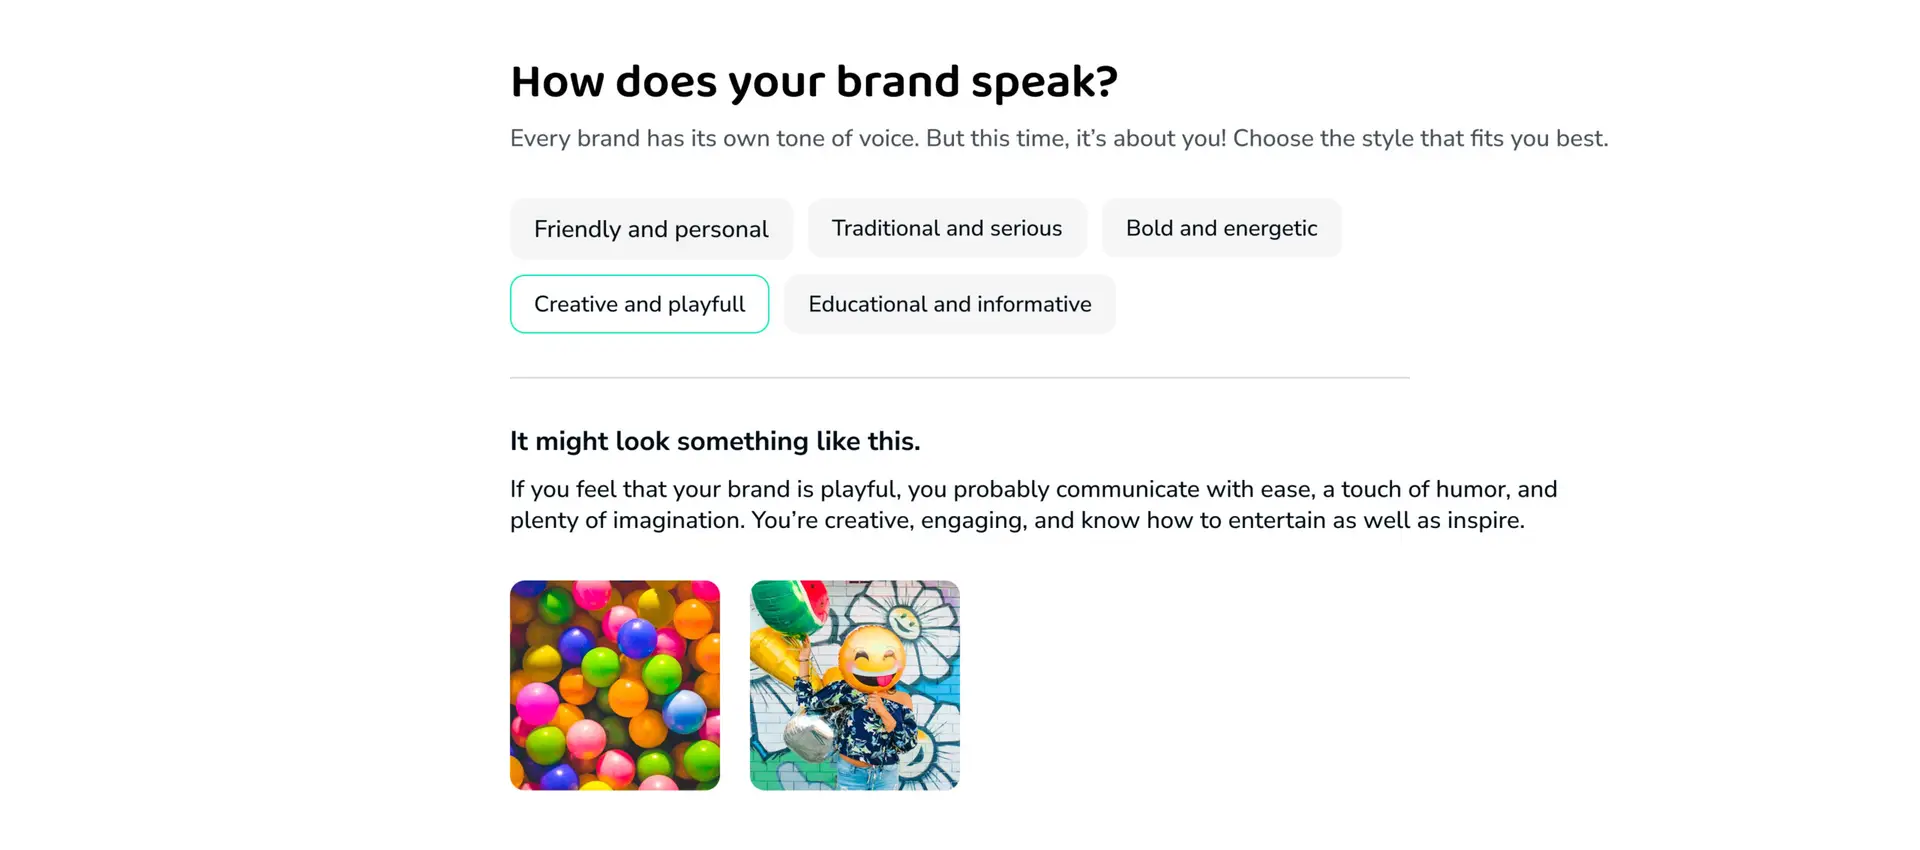Click the smiling flower graffiti face
1920x850 pixels.
[x=905, y=620]
